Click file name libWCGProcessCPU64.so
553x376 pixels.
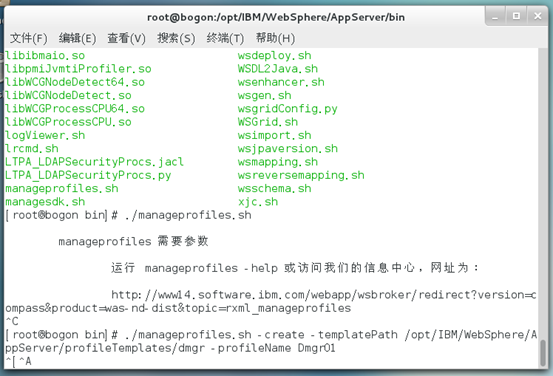[x=75, y=109]
